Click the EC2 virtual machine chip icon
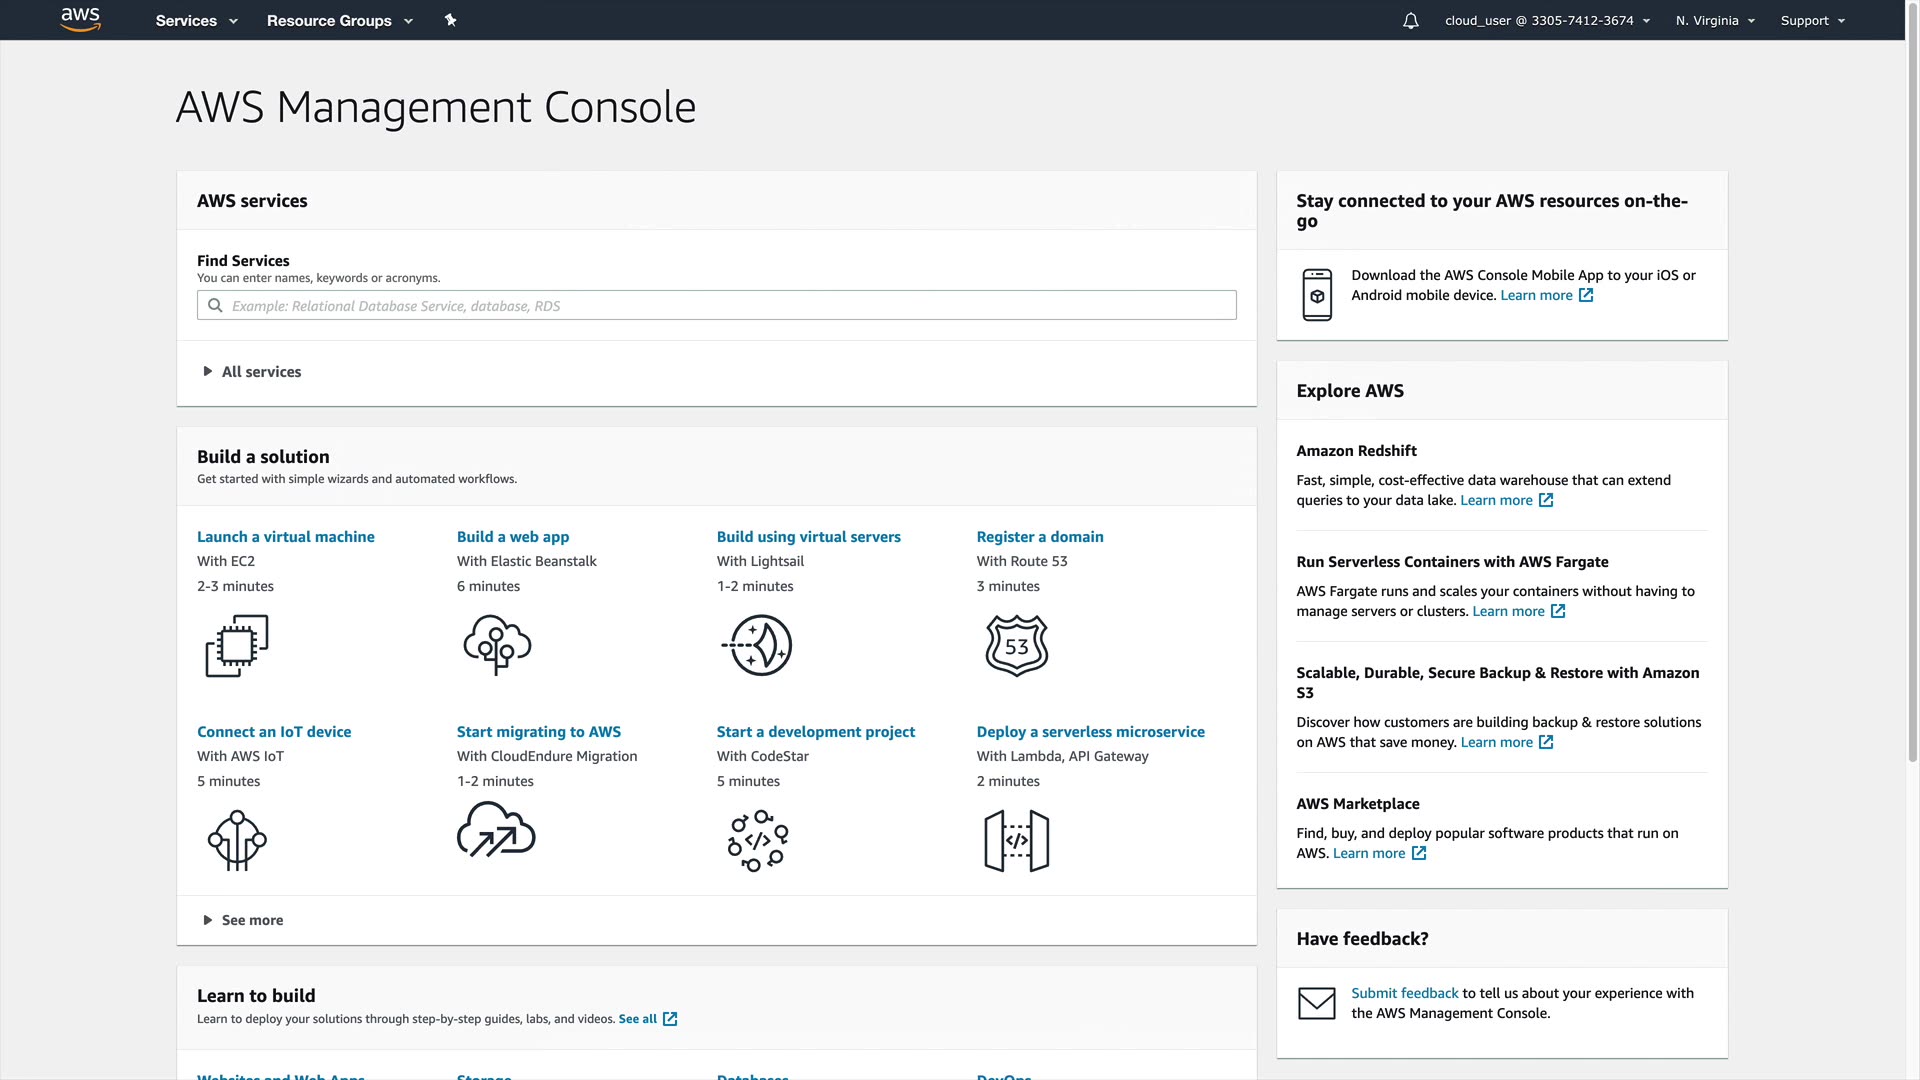 (237, 646)
